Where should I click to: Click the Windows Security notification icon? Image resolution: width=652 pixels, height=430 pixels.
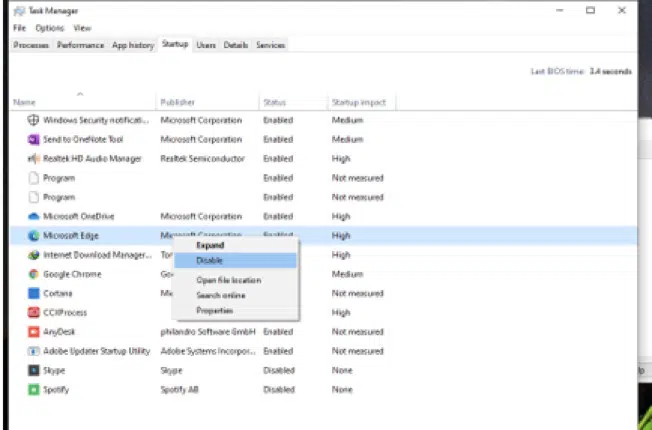(x=33, y=120)
